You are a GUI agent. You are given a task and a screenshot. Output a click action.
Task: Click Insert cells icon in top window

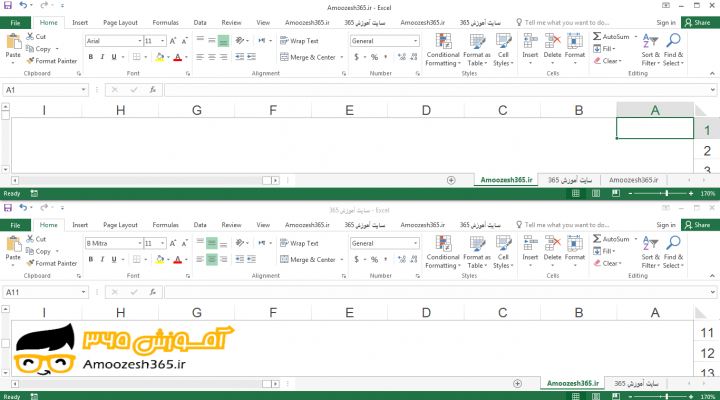pos(530,41)
